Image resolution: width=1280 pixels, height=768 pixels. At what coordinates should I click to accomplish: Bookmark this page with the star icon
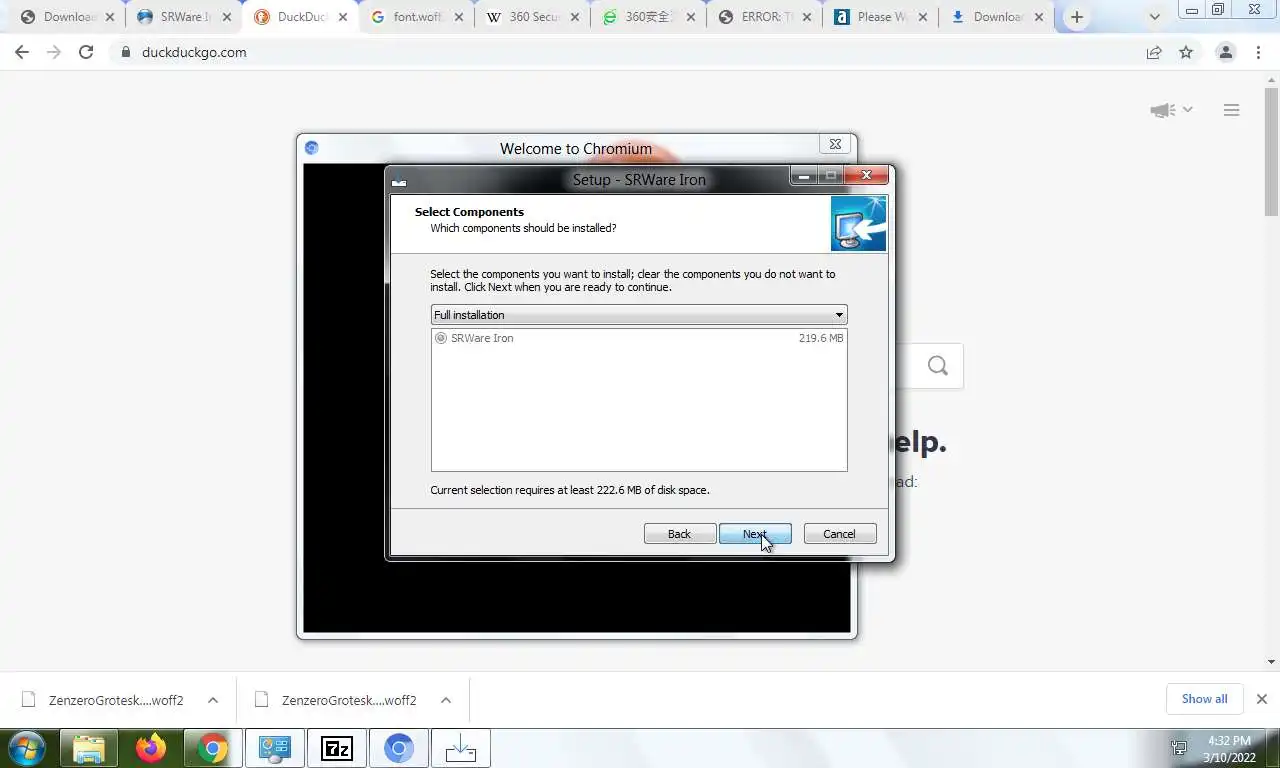pos(1186,52)
